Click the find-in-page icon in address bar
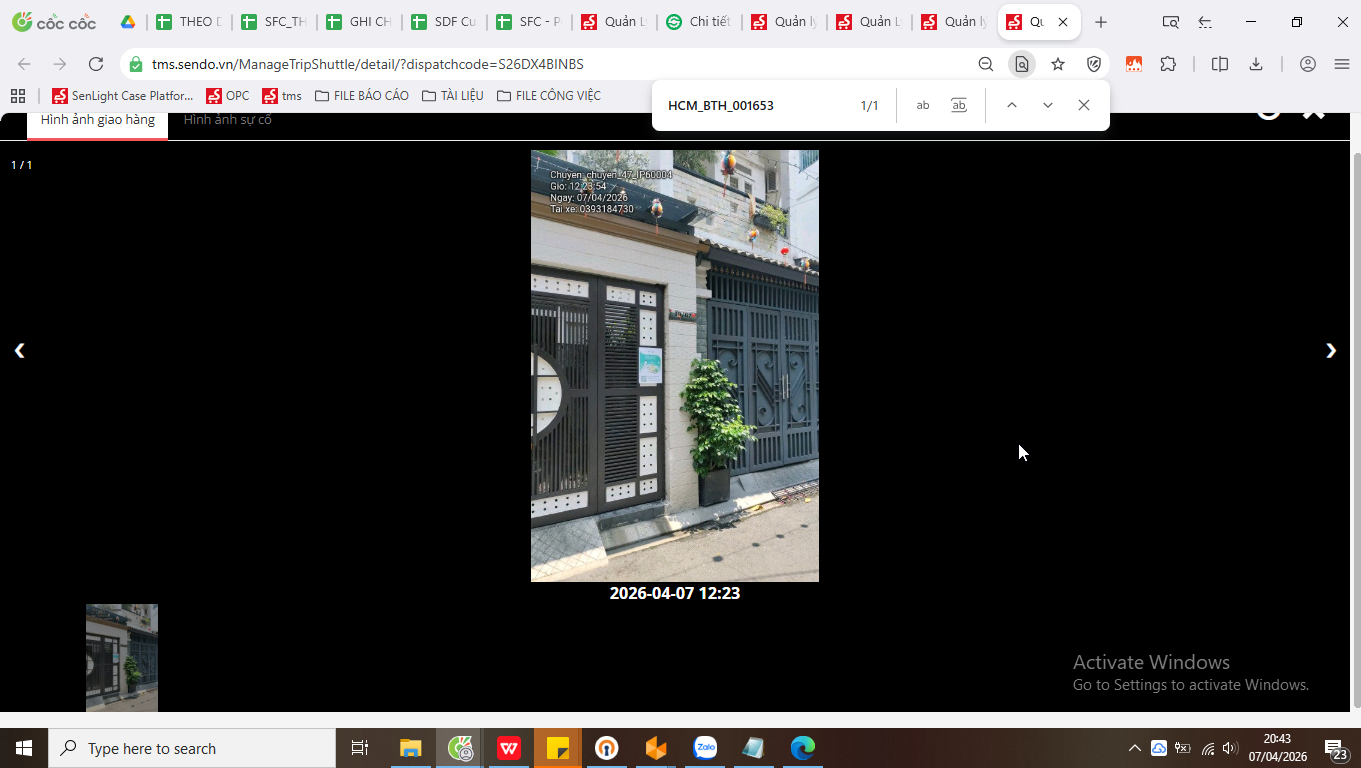Screen dimensions: 1361x768 coord(1022,64)
